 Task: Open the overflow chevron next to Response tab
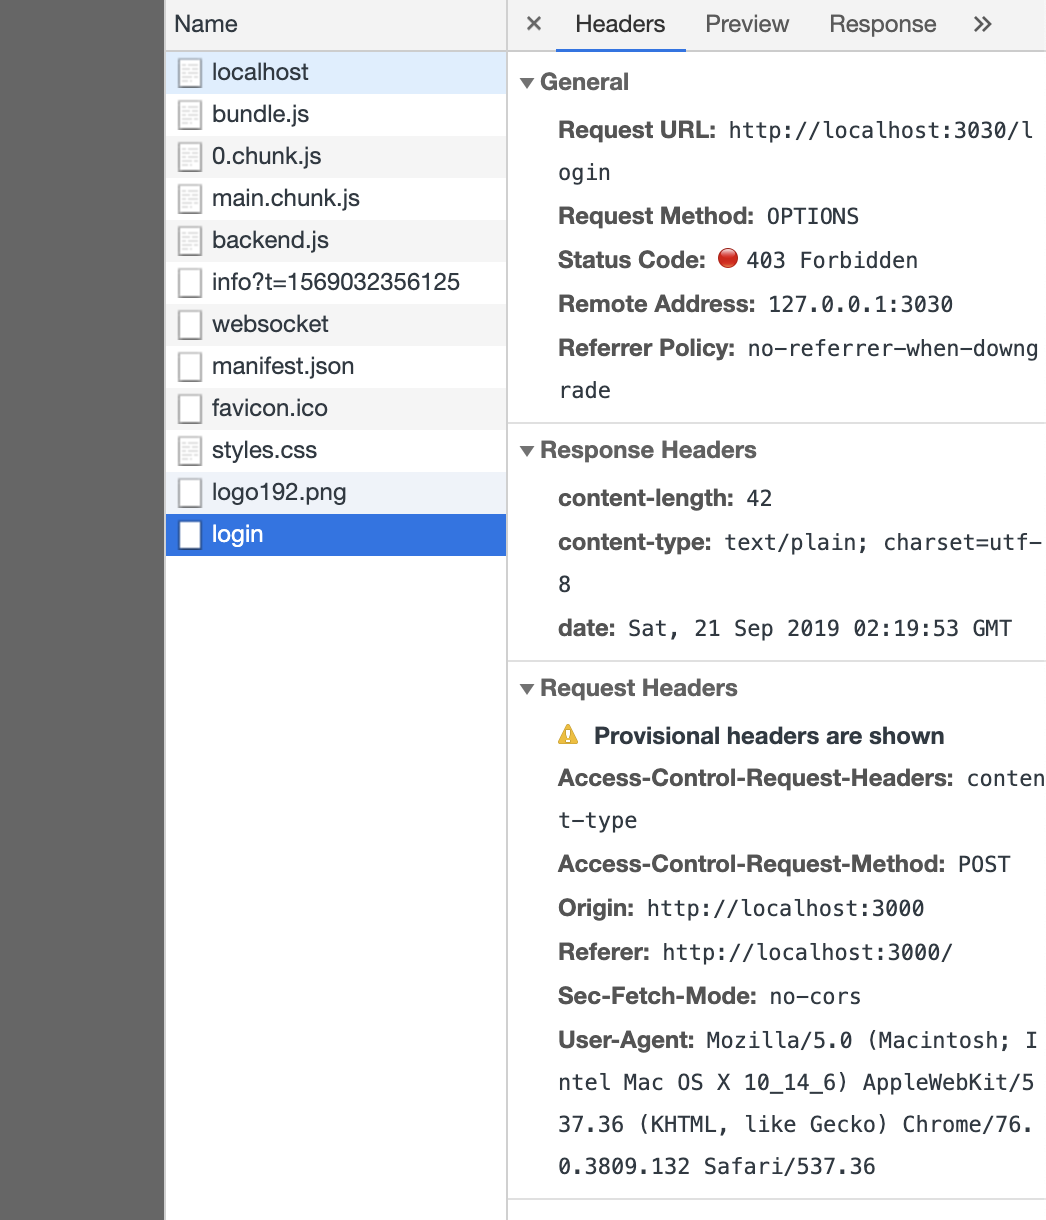click(x=982, y=24)
